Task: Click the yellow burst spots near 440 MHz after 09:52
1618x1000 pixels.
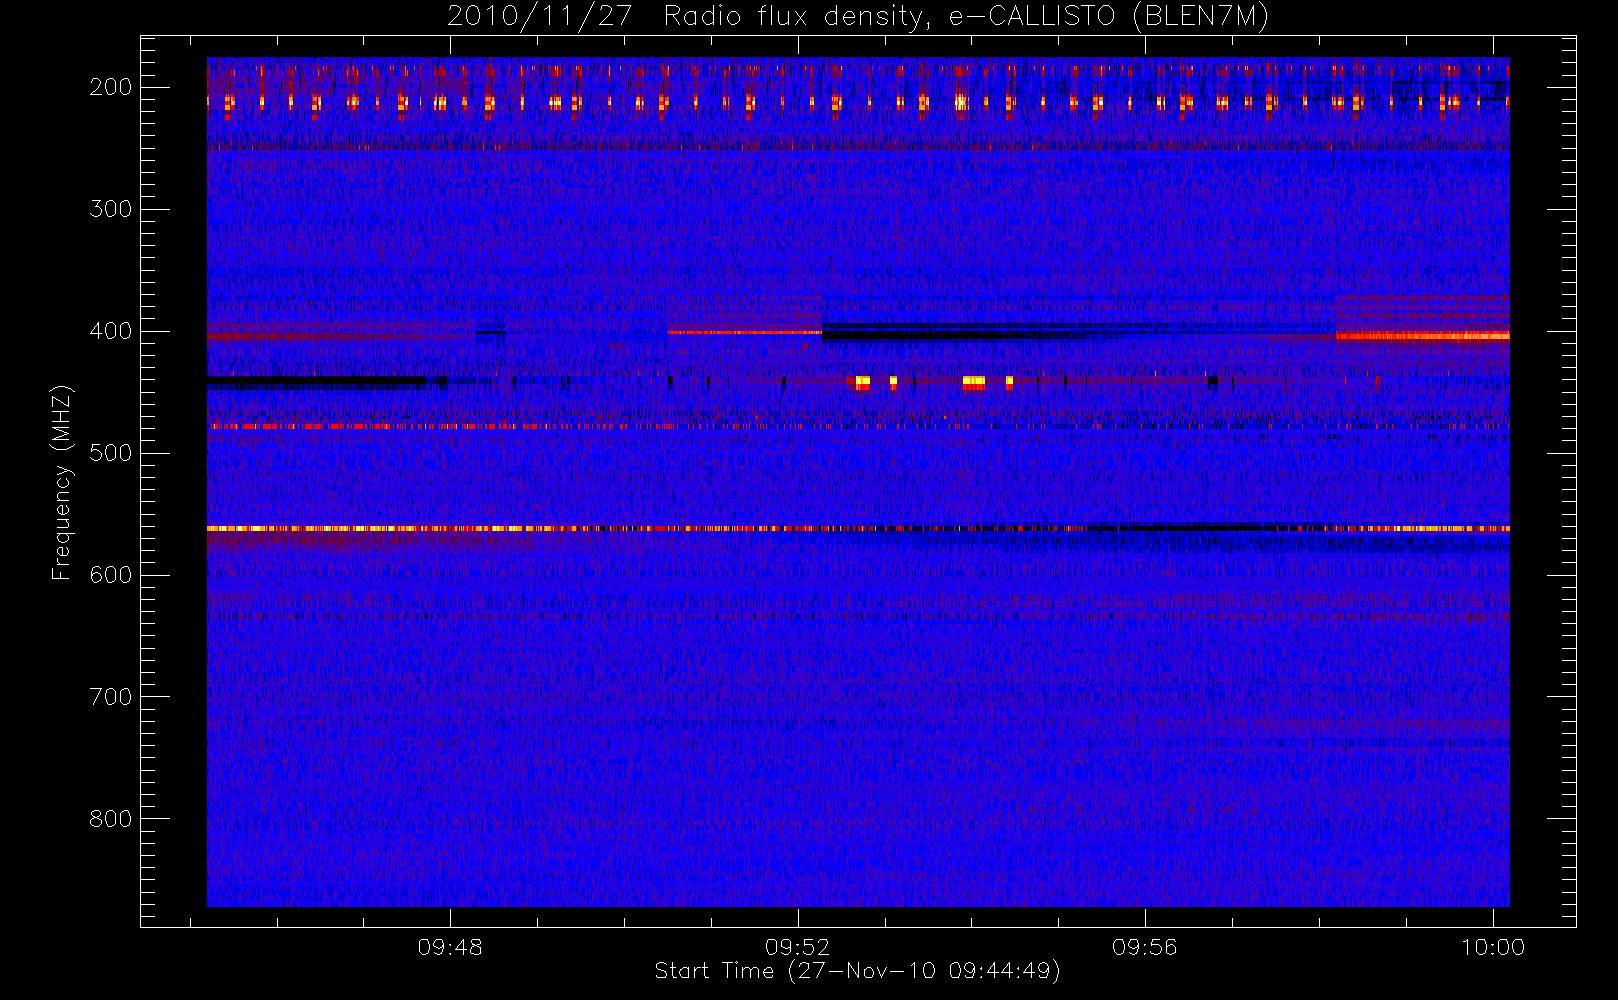Action: [x=932, y=381]
